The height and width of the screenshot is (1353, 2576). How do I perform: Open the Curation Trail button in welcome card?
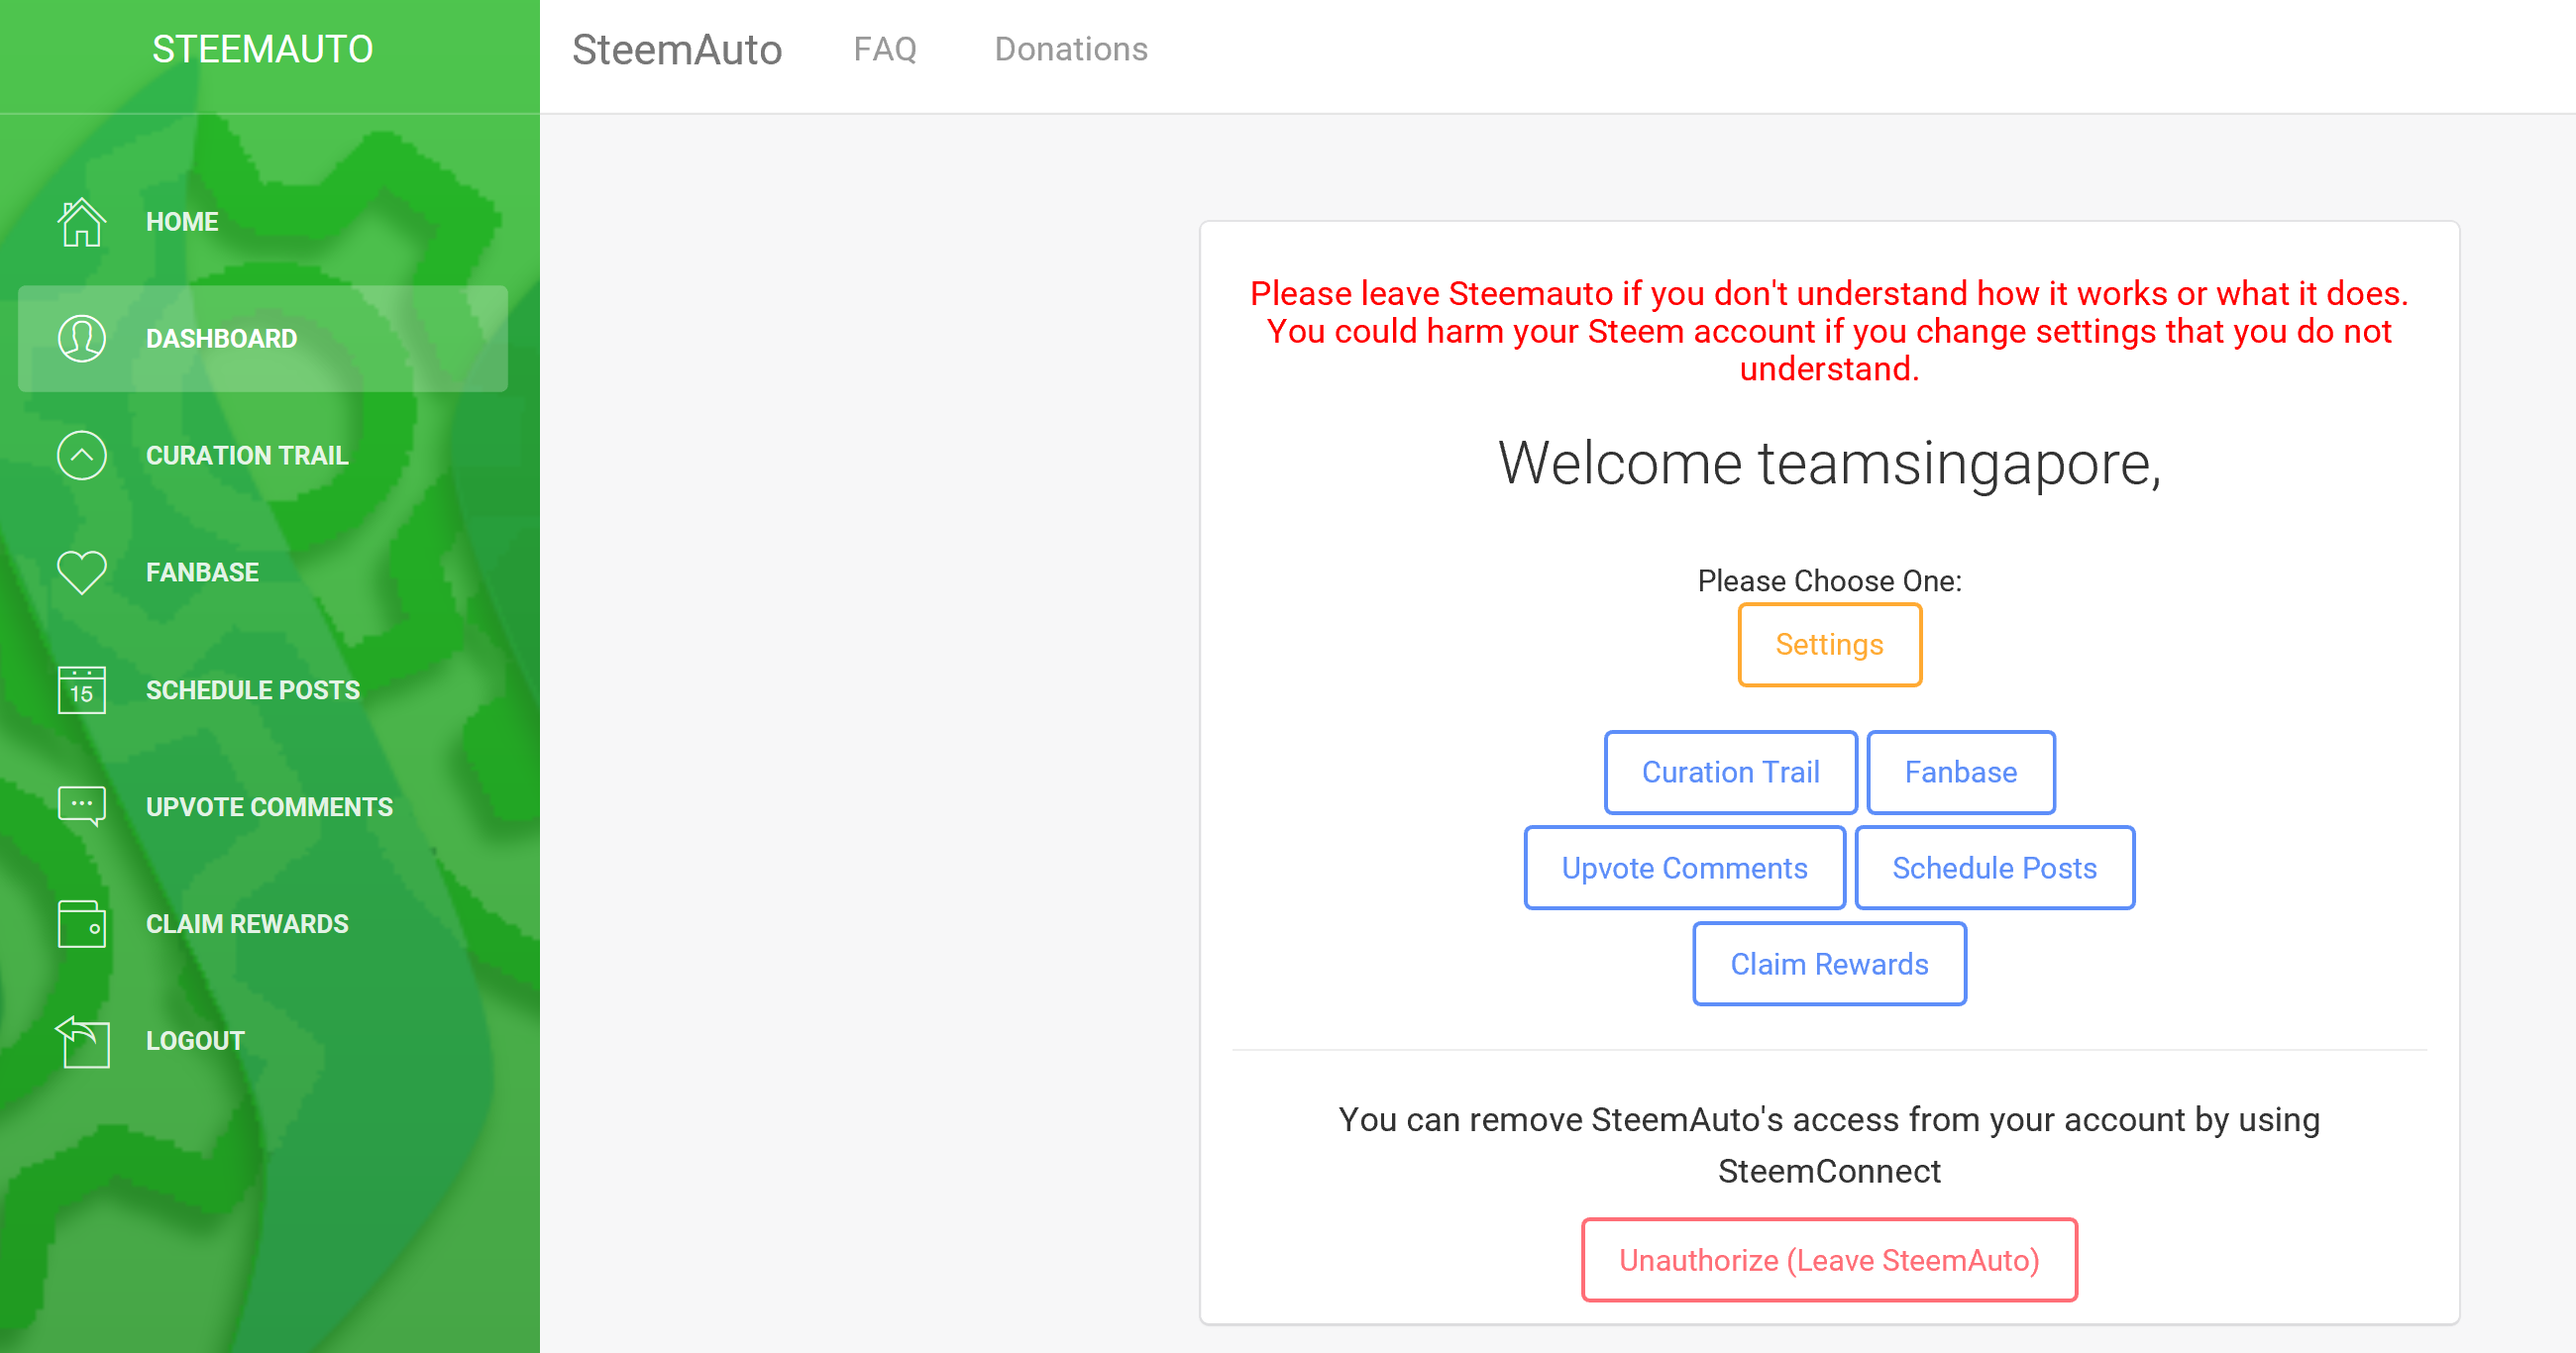click(x=1729, y=772)
